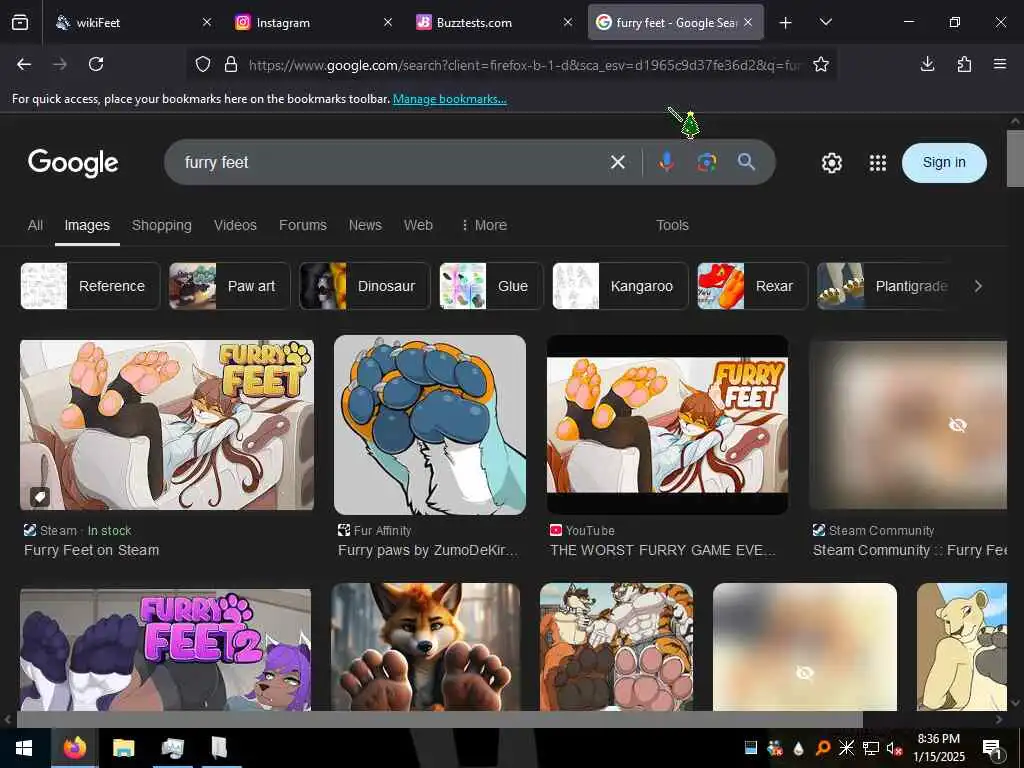
Task: Open the extensions puzzle icon
Action: 964,64
